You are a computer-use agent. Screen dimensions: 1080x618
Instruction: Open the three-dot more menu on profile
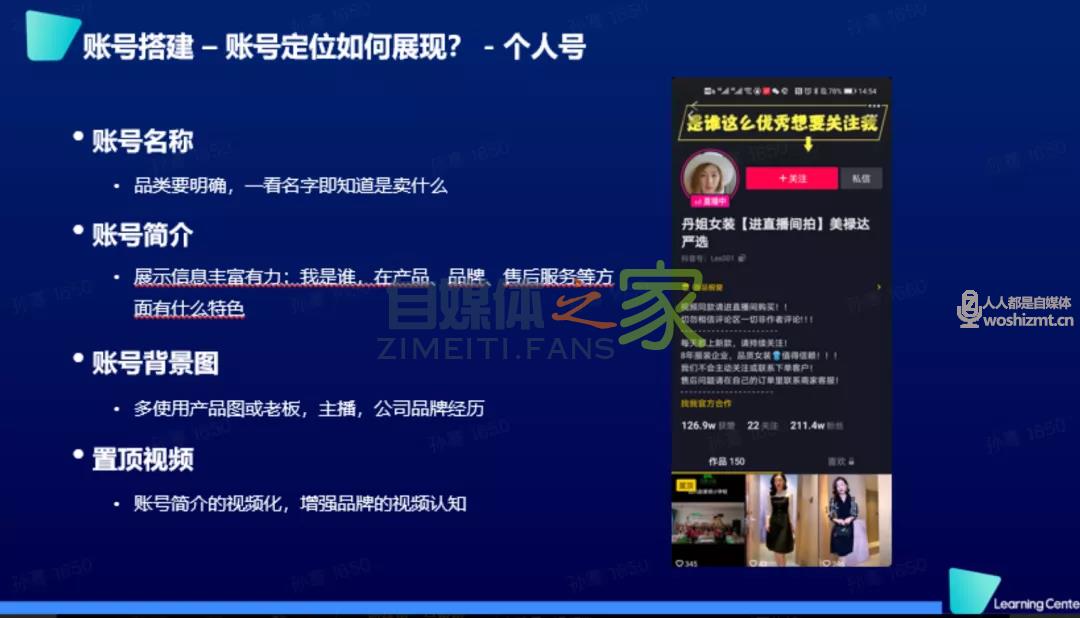[876, 105]
